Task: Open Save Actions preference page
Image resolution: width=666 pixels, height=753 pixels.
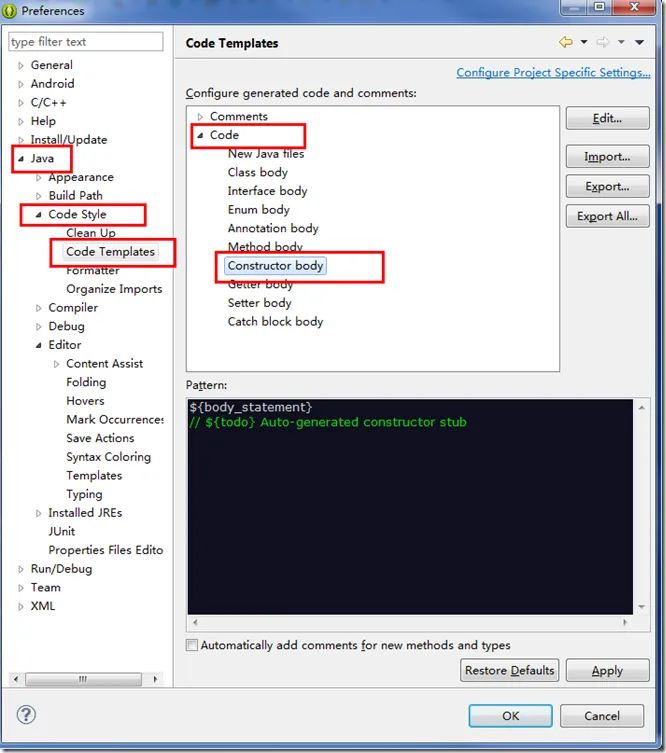Action: click(100, 438)
